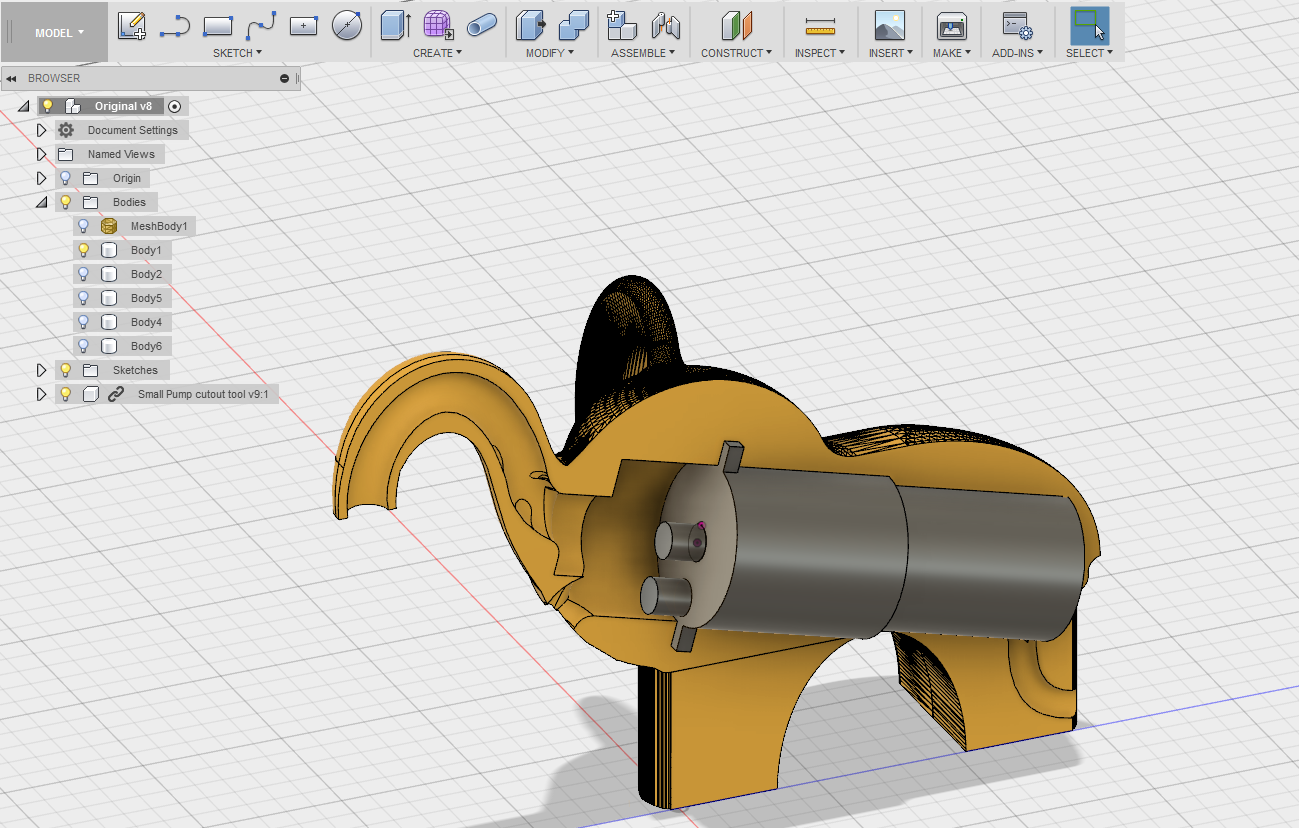Hide Body1 by clicking its bulb
This screenshot has width=1299, height=828.
click(84, 250)
